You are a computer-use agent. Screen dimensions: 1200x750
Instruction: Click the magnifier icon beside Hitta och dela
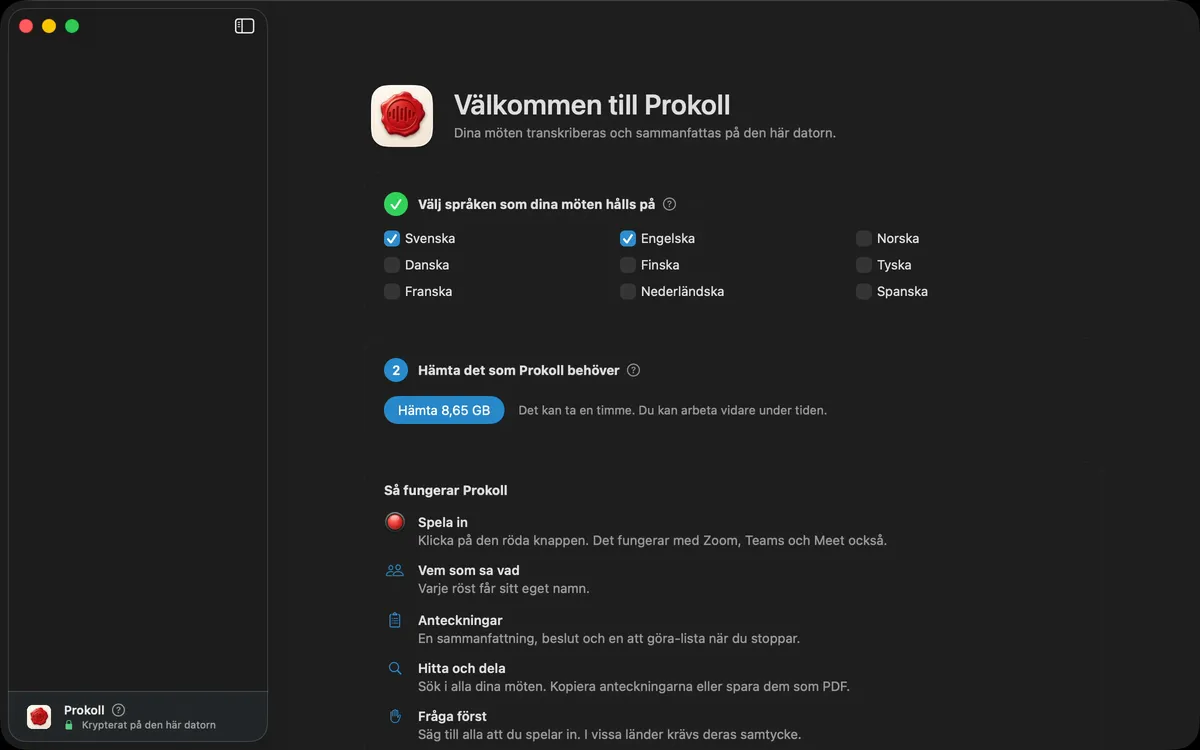point(395,668)
